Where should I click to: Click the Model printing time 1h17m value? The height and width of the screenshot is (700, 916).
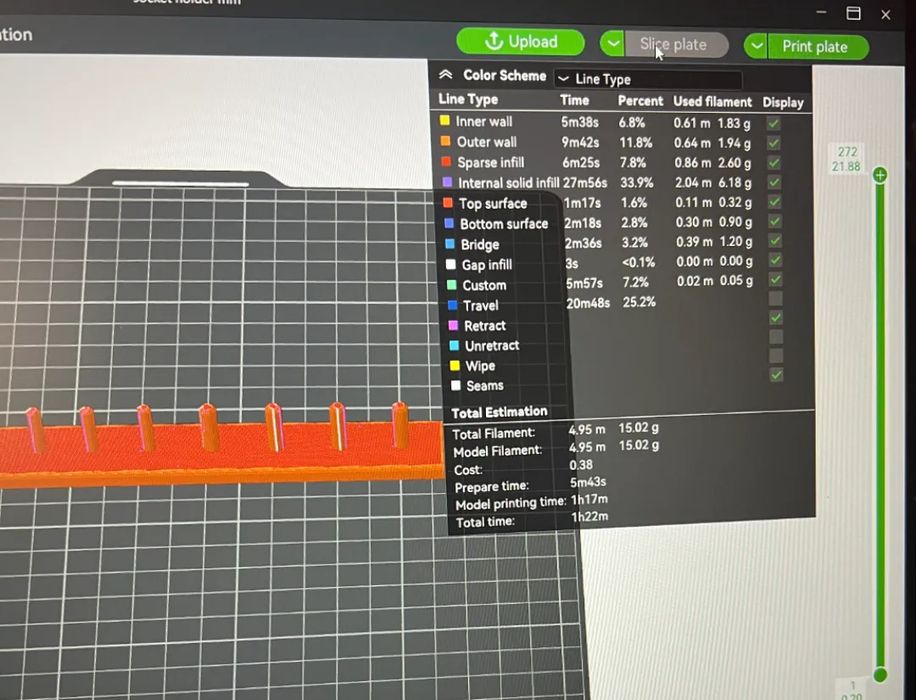(589, 500)
